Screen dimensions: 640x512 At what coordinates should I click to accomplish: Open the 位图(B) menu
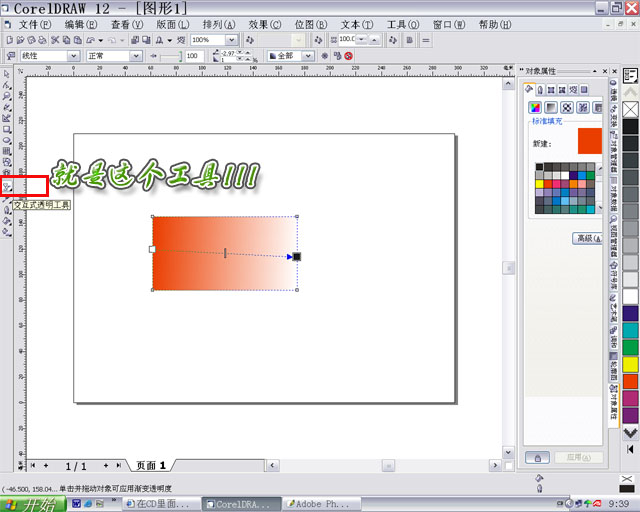(x=311, y=24)
